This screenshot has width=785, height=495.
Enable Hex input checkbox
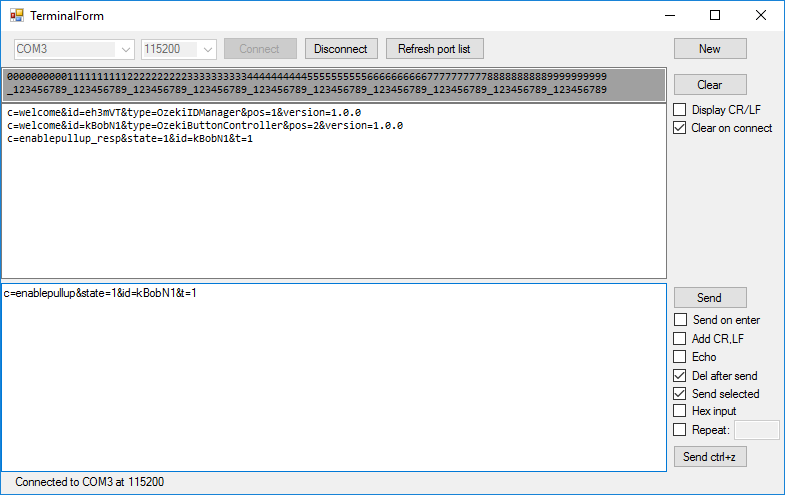[x=680, y=411]
